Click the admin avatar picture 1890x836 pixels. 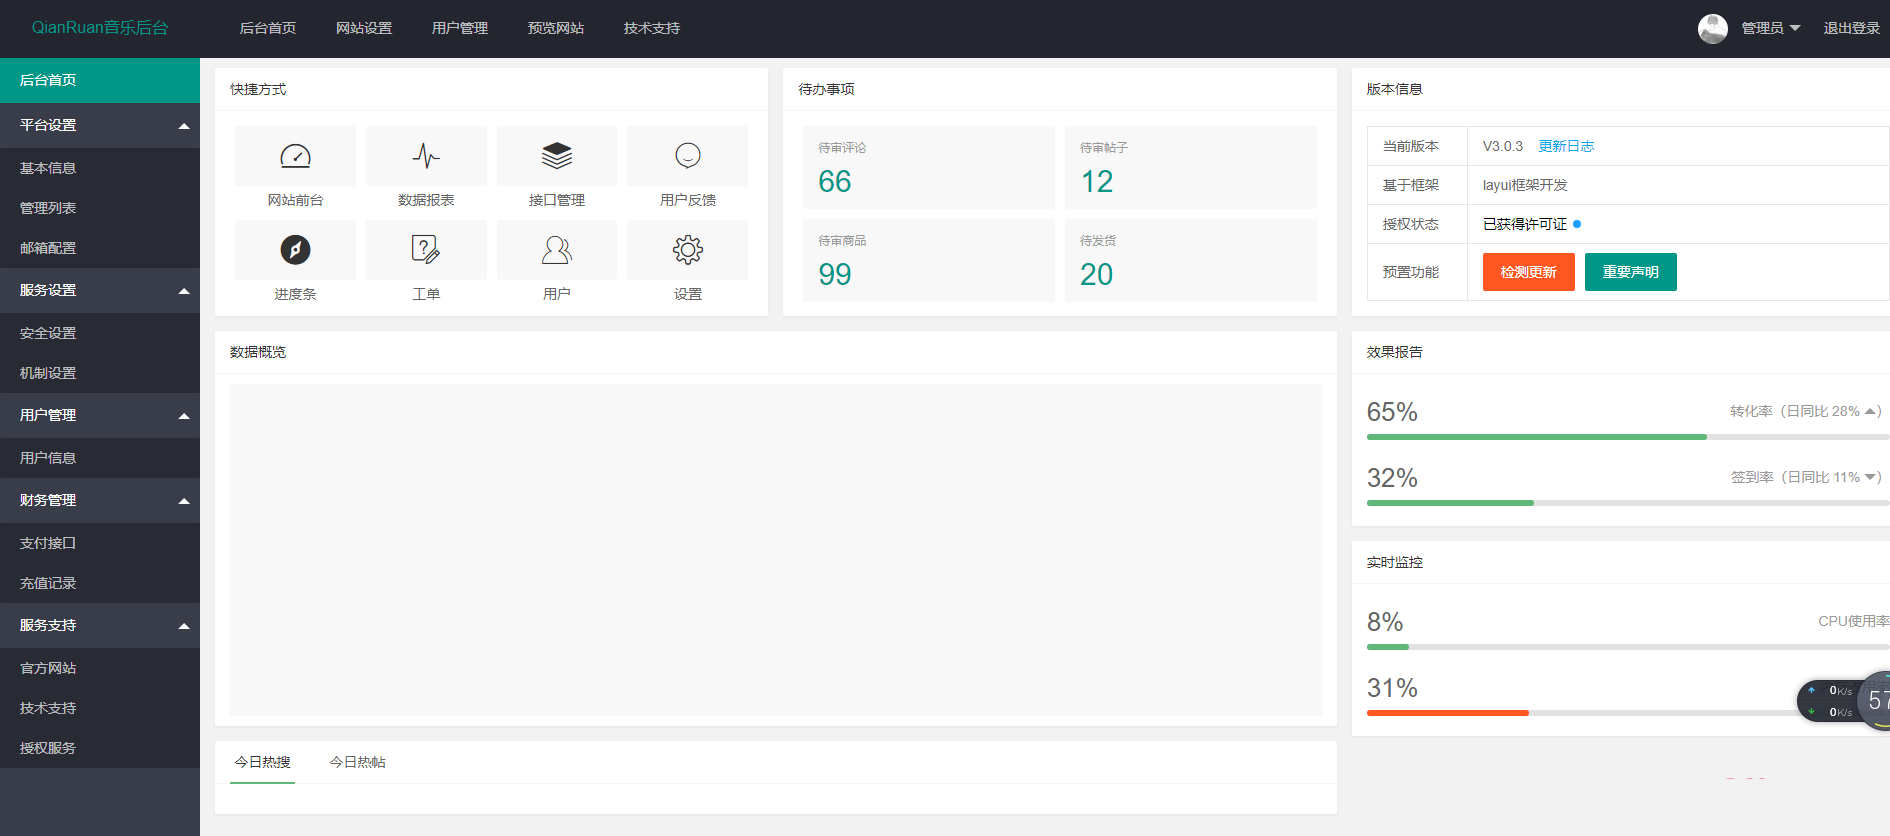coord(1712,28)
